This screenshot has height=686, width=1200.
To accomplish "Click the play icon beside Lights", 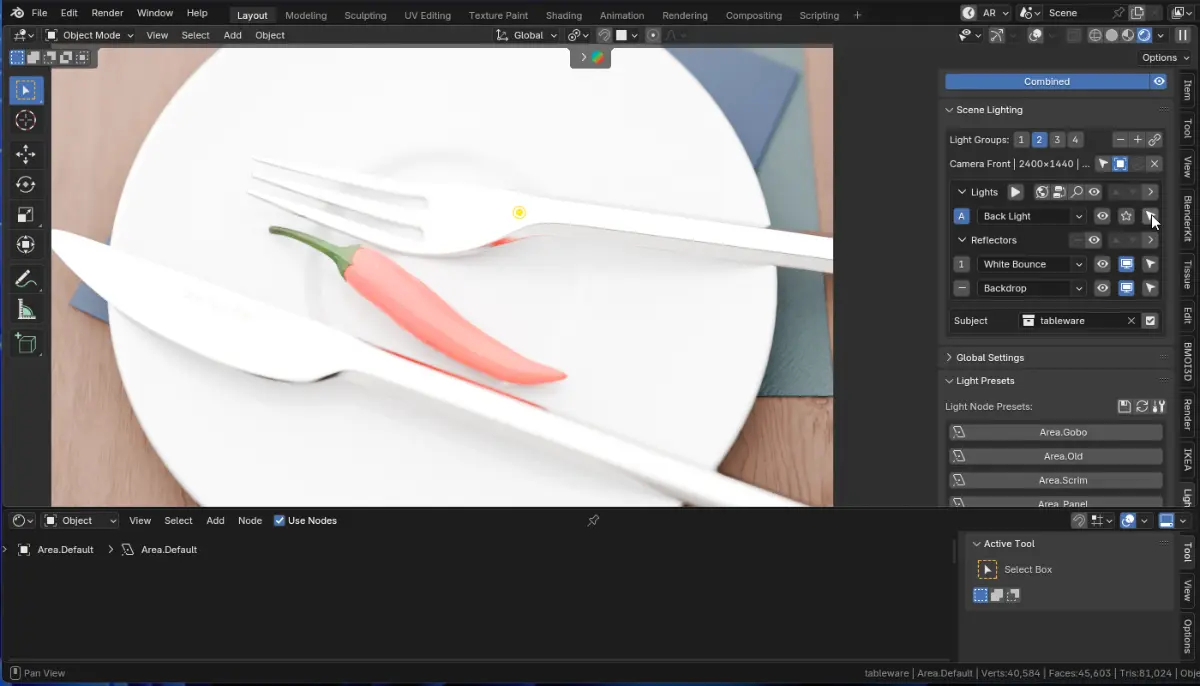I will point(1015,192).
